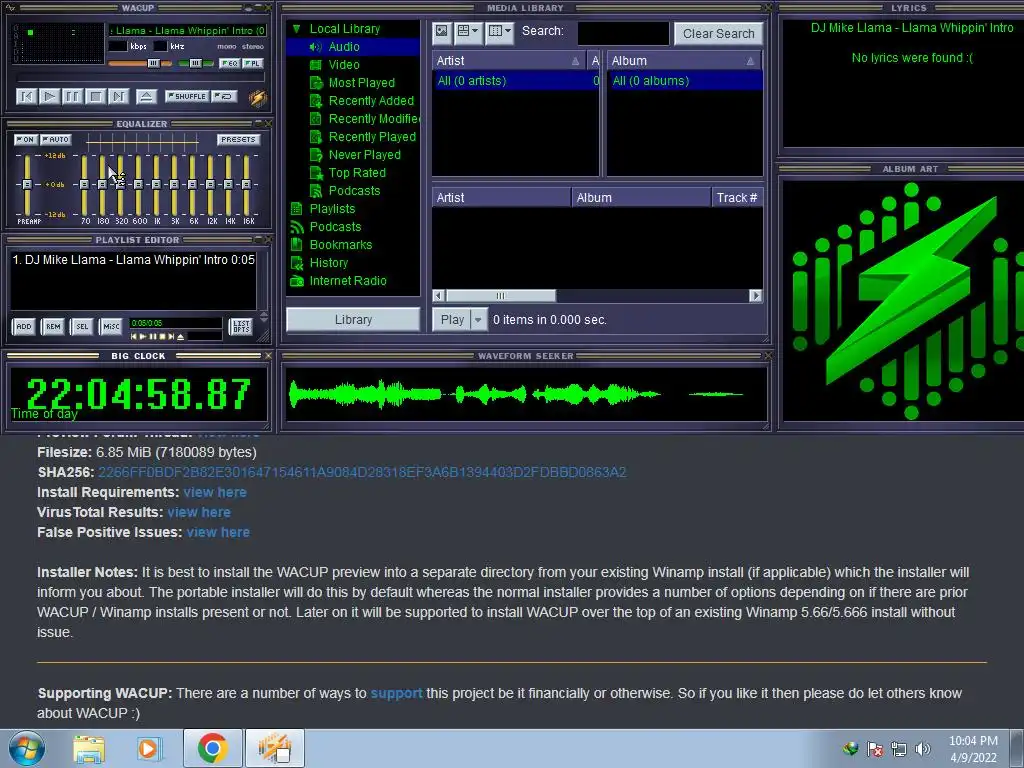Click the Next track button in main player
This screenshot has height=768, width=1024.
coord(118,97)
